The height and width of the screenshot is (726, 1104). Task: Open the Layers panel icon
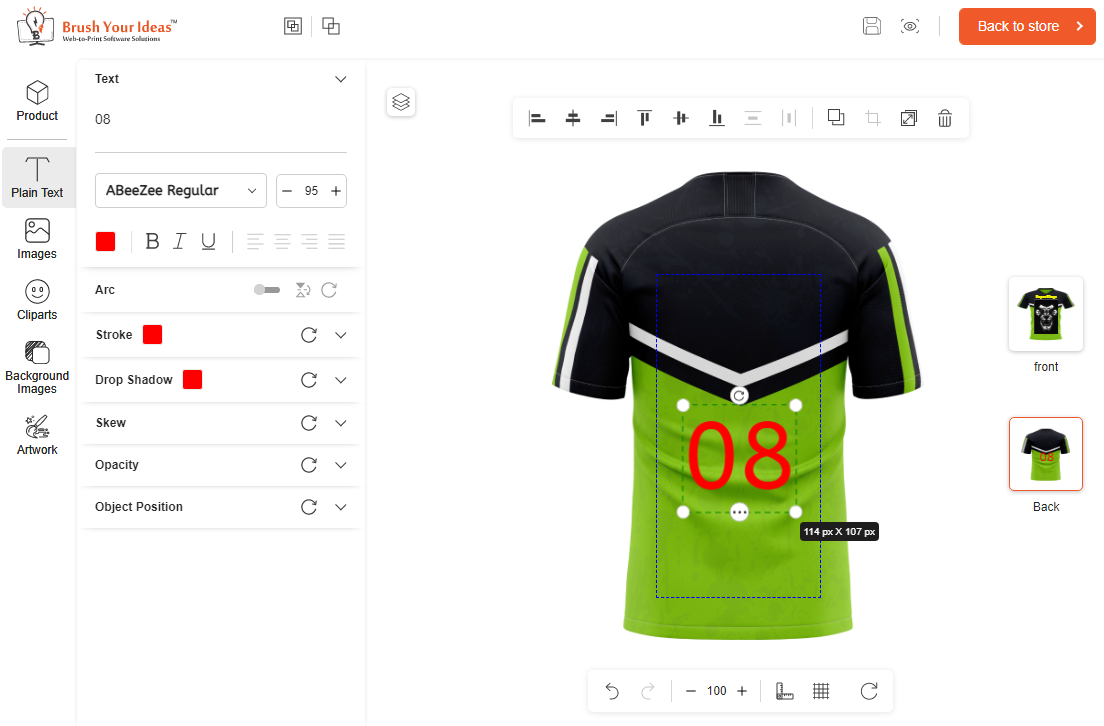401,101
